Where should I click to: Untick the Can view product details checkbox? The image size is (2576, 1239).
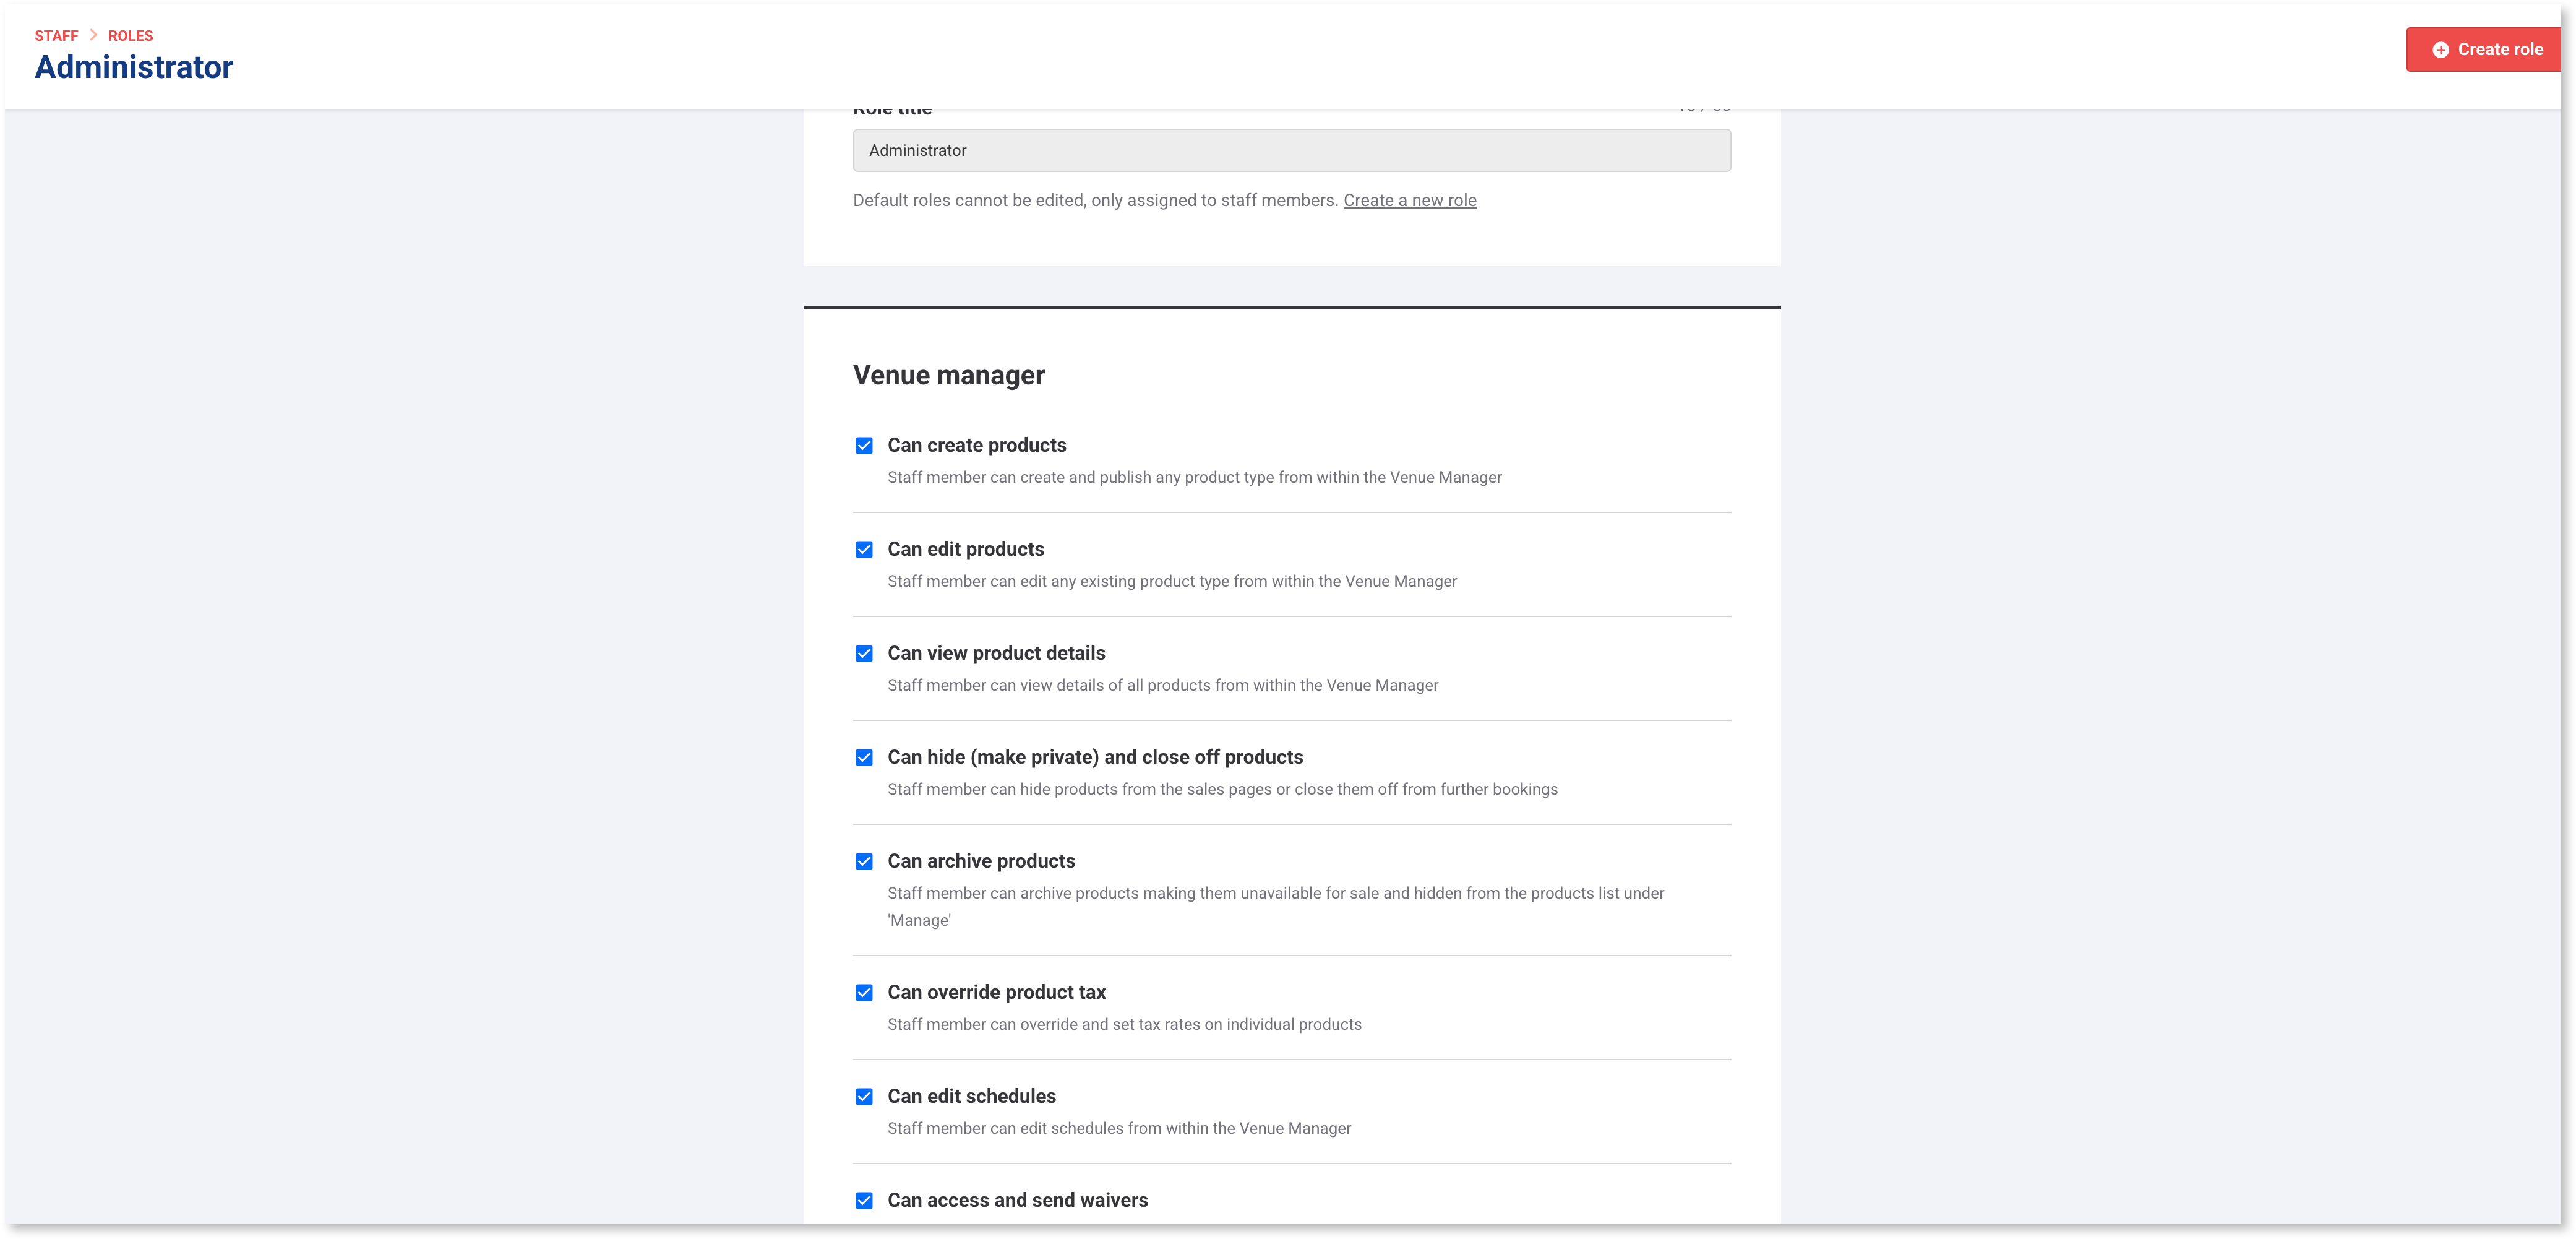(x=864, y=654)
